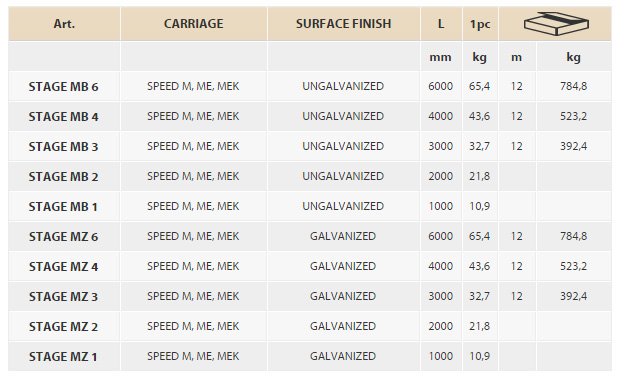This screenshot has height=377, width=626.
Task: Click the Art. column header
Action: point(64,24)
